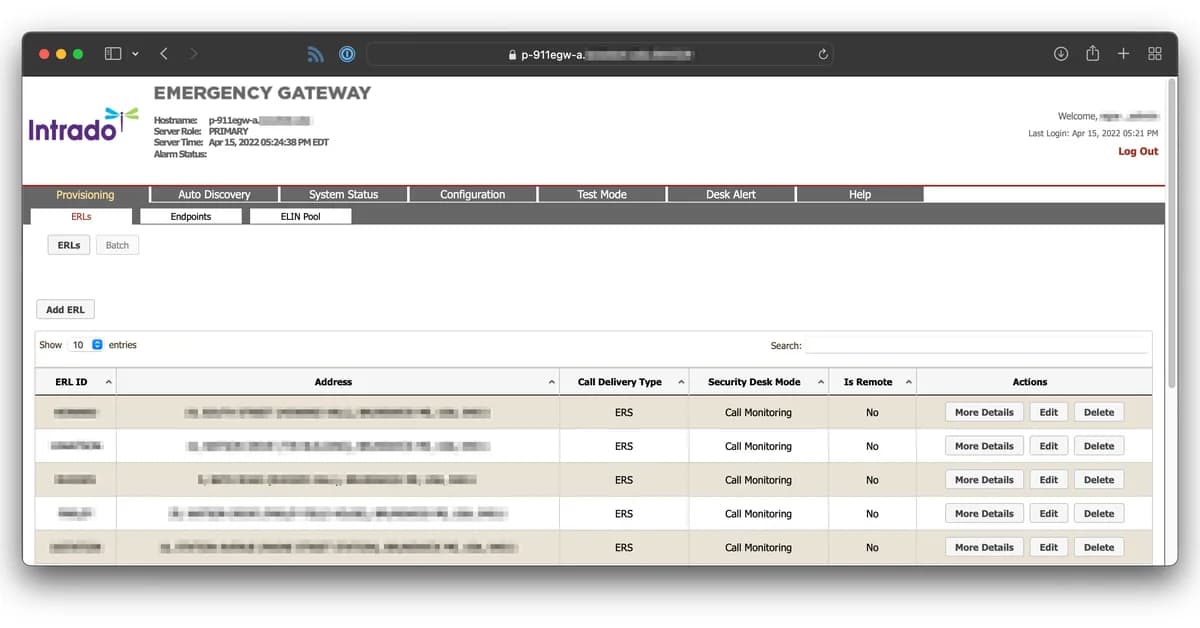
Task: Click the Add ERL button
Action: tap(65, 310)
